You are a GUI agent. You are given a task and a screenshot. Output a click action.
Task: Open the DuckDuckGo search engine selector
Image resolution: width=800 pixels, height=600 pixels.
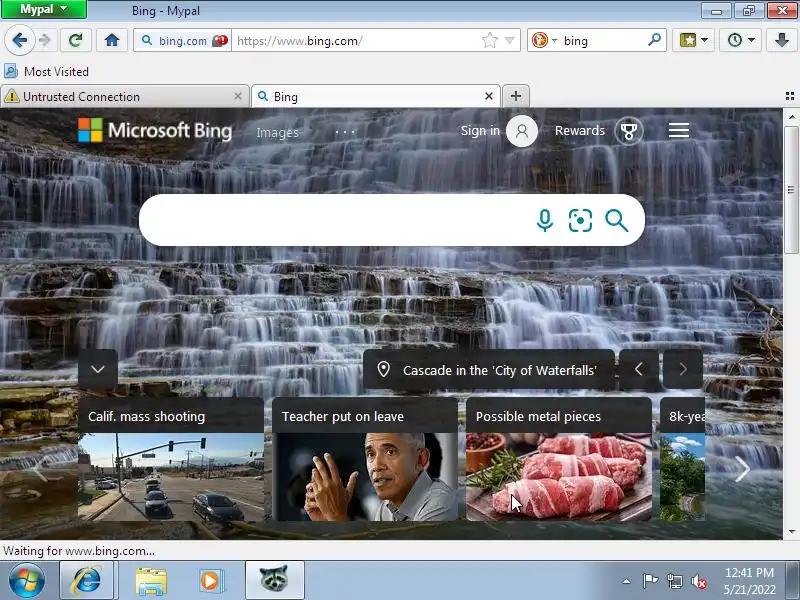543,40
